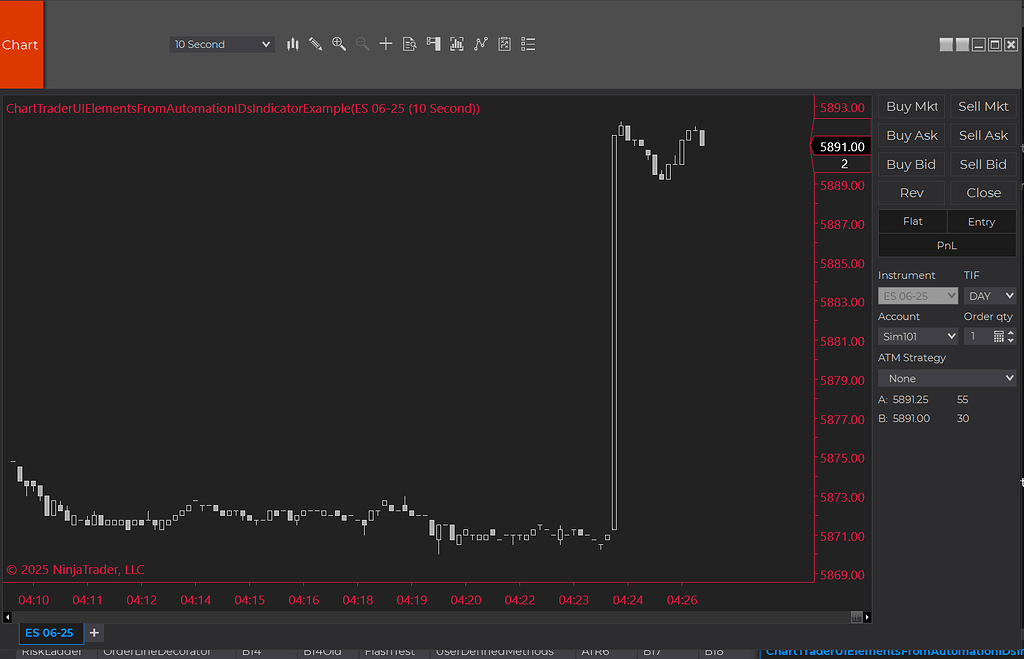Image resolution: width=1024 pixels, height=659 pixels.
Task: Toggle the PnL display
Action: 946,245
